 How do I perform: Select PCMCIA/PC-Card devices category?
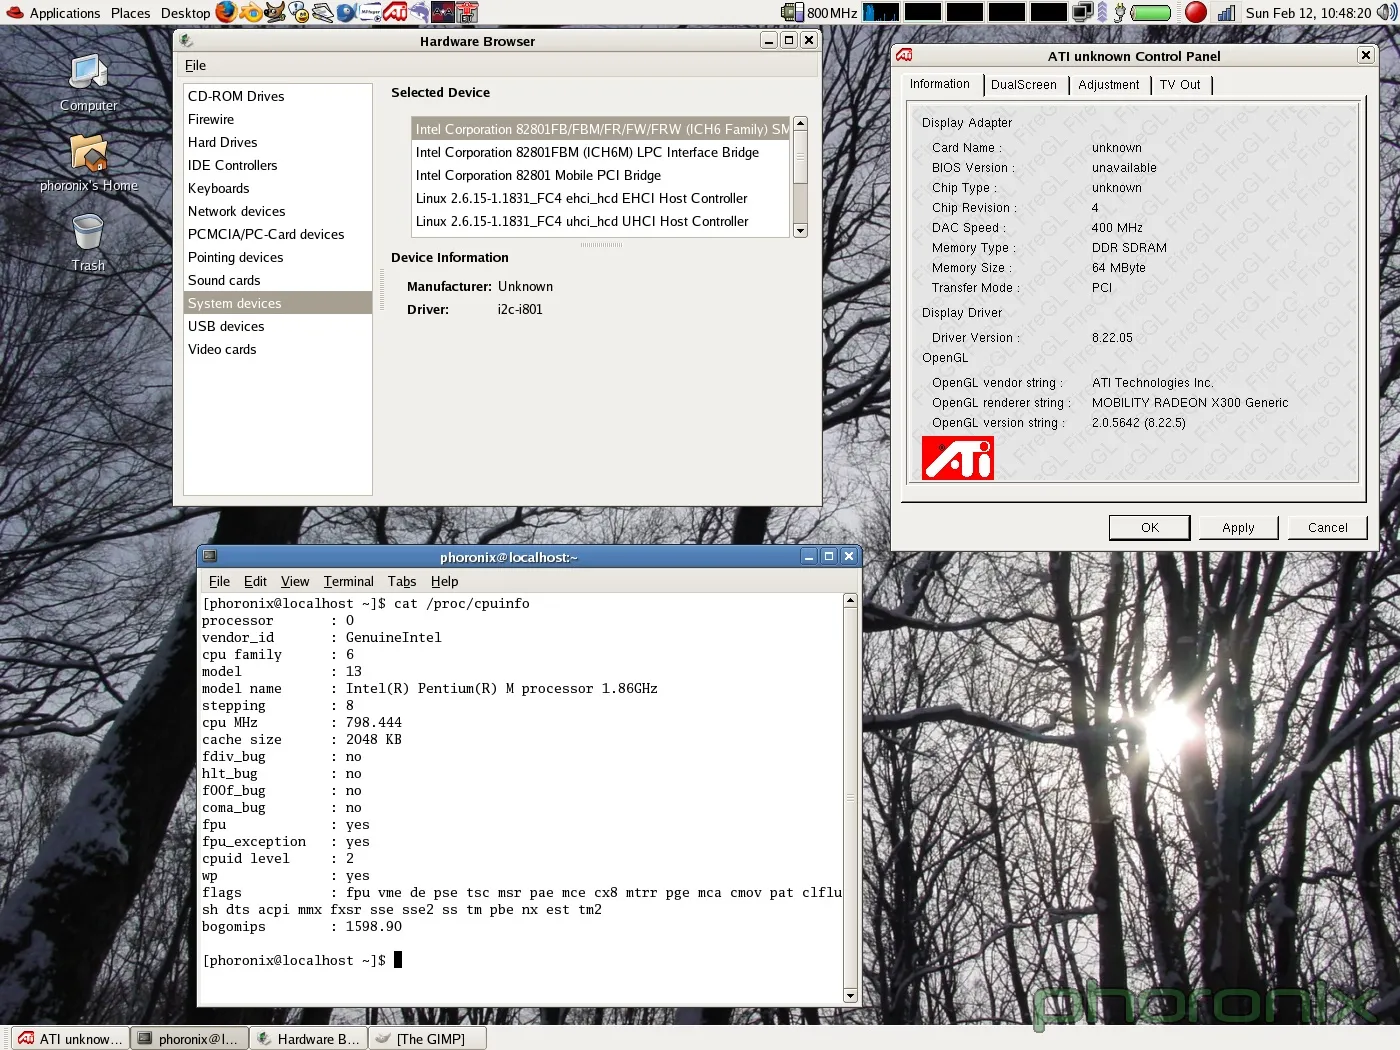click(278, 234)
